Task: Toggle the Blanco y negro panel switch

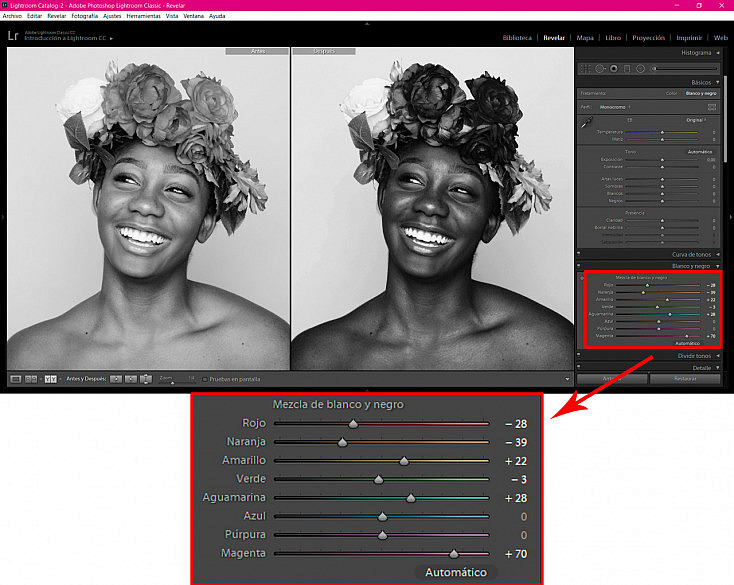Action: pyautogui.click(x=579, y=265)
